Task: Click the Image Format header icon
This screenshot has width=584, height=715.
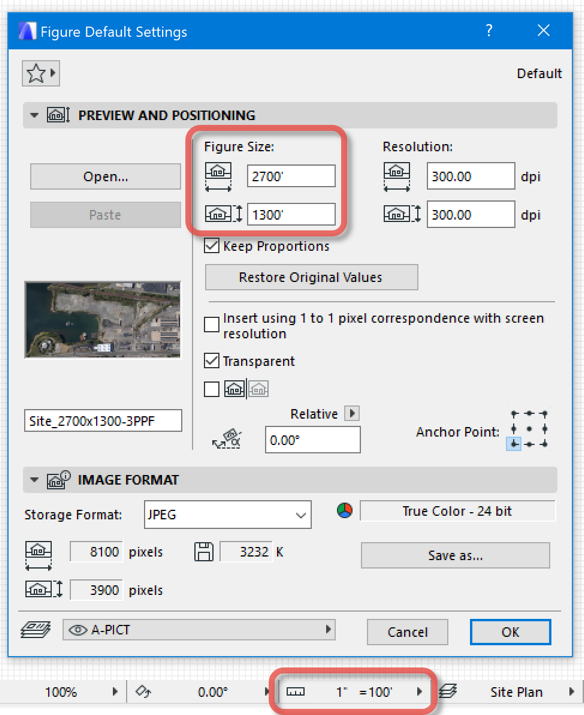Action: 58,480
